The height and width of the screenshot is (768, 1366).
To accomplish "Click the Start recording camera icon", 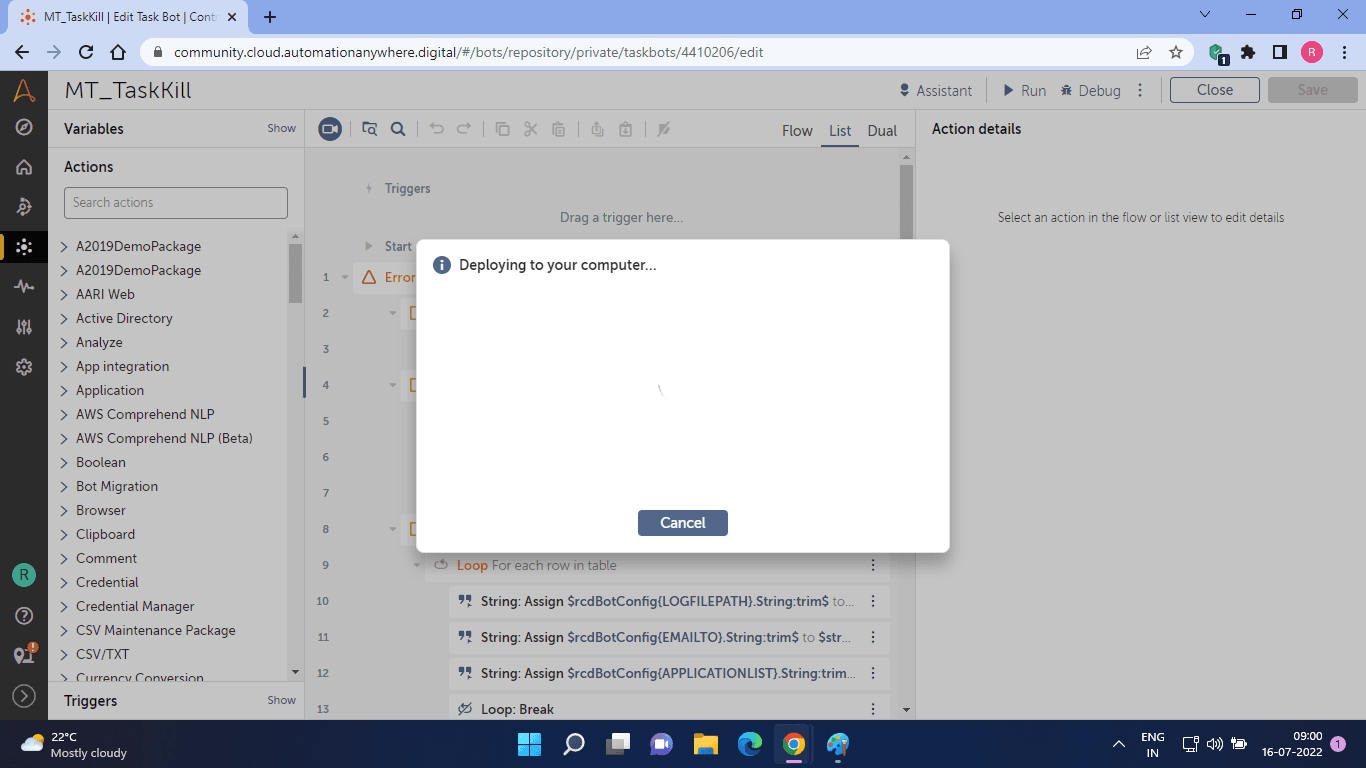I will [329, 129].
